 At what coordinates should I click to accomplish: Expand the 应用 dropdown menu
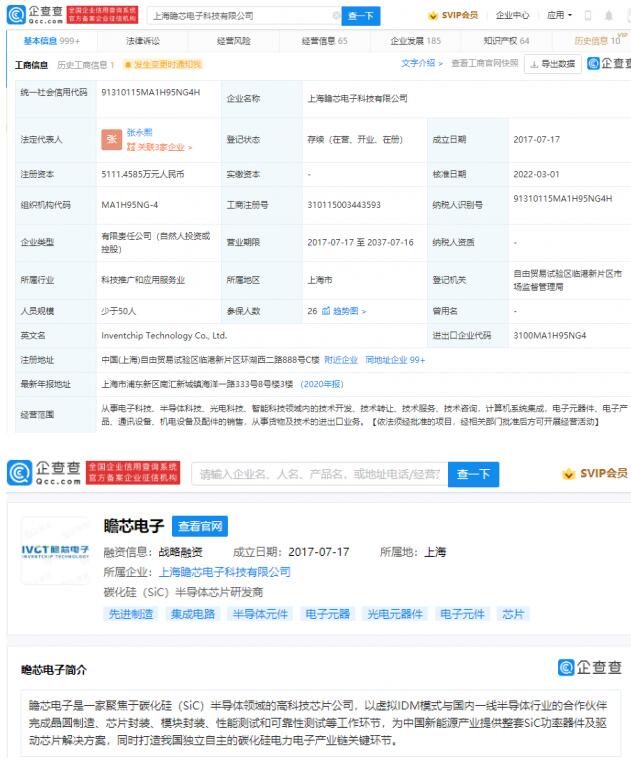[x=559, y=16]
